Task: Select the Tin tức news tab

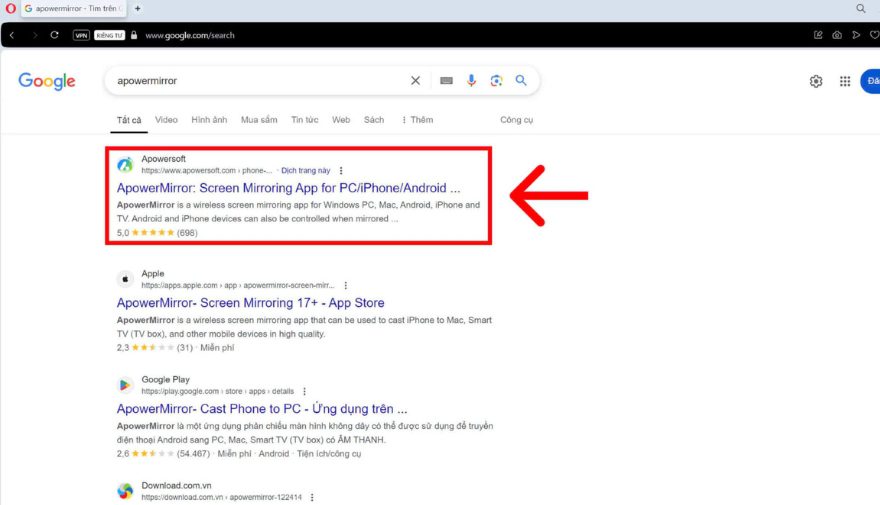Action: tap(304, 120)
